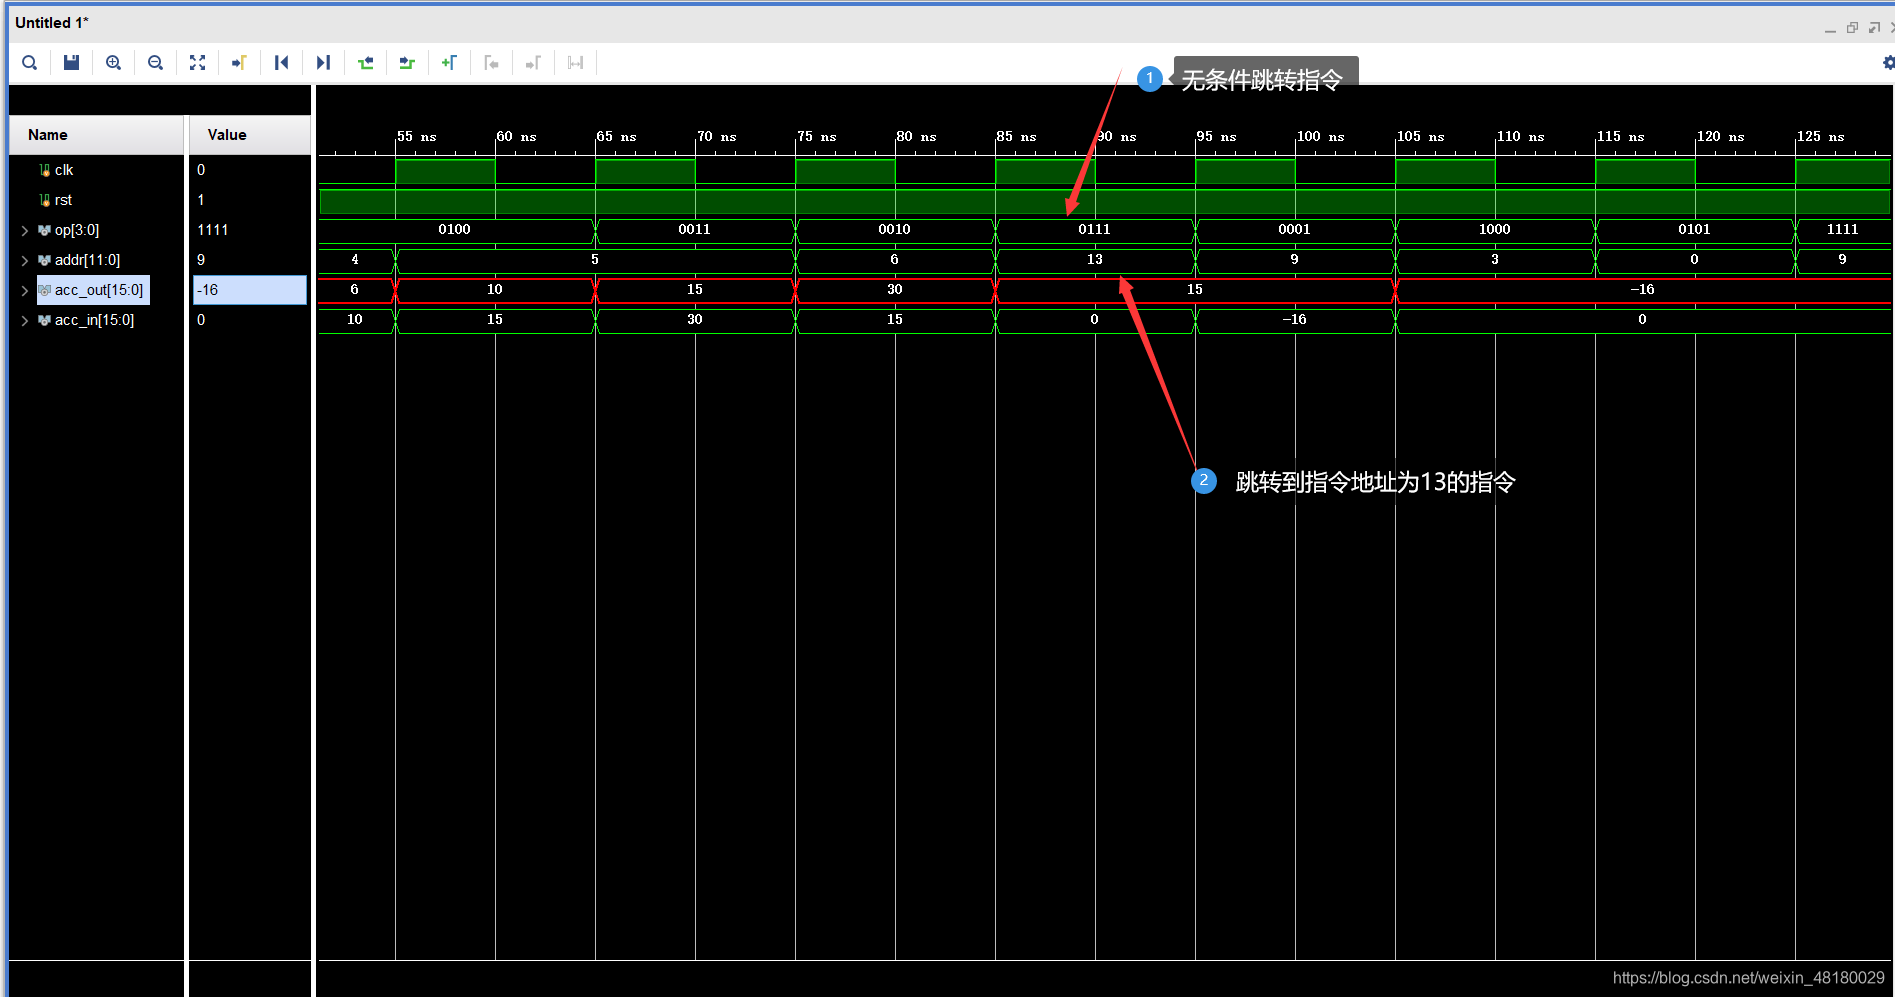1895x997 pixels.
Task: Go to previous transition
Action: pos(365,63)
